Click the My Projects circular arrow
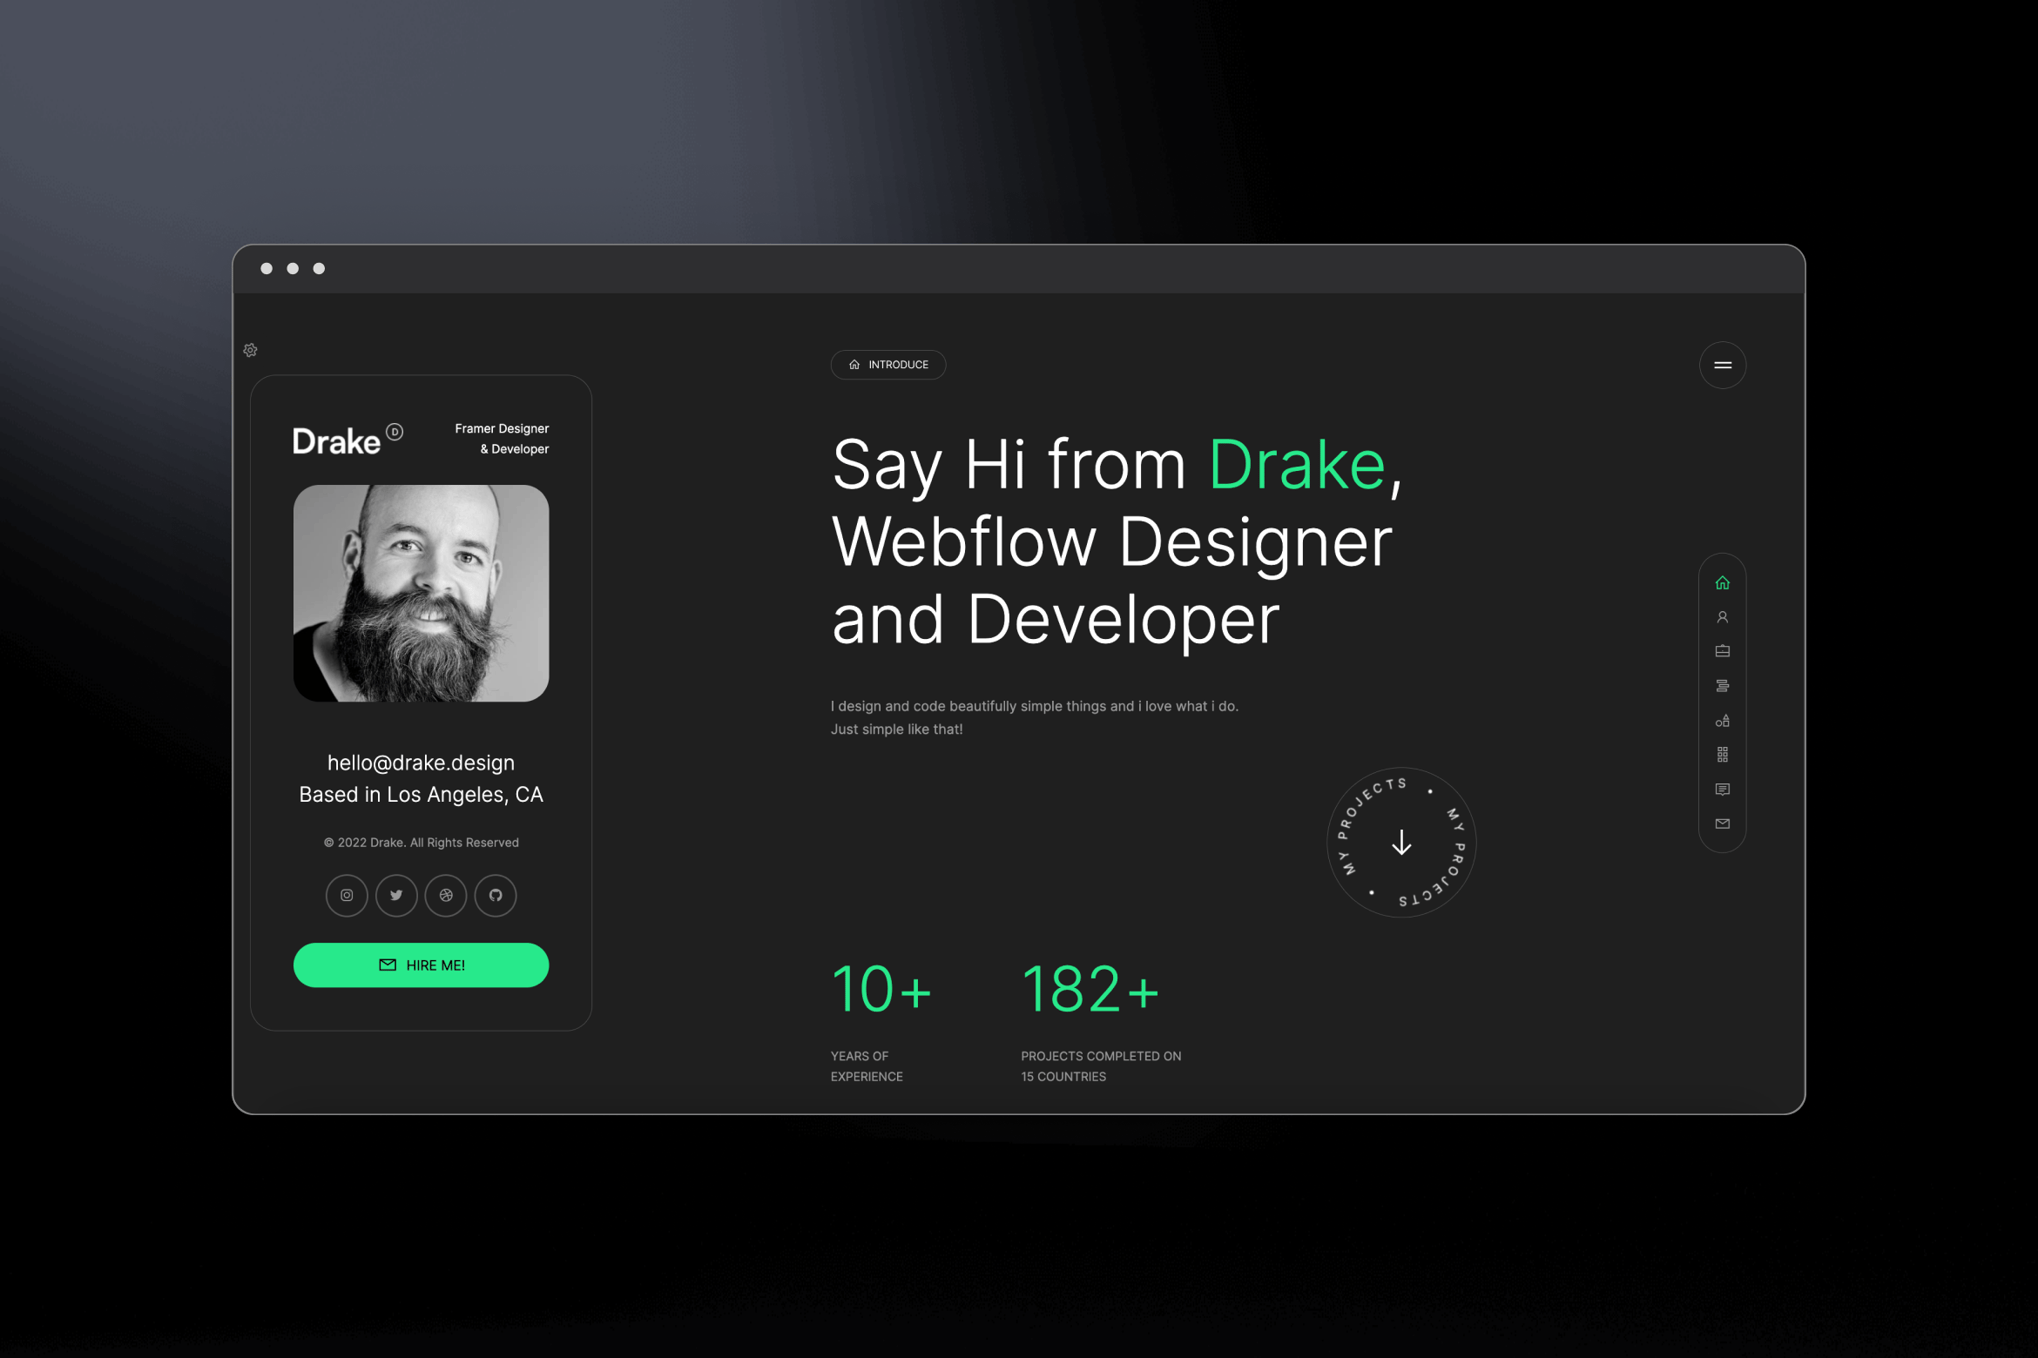 point(1401,842)
